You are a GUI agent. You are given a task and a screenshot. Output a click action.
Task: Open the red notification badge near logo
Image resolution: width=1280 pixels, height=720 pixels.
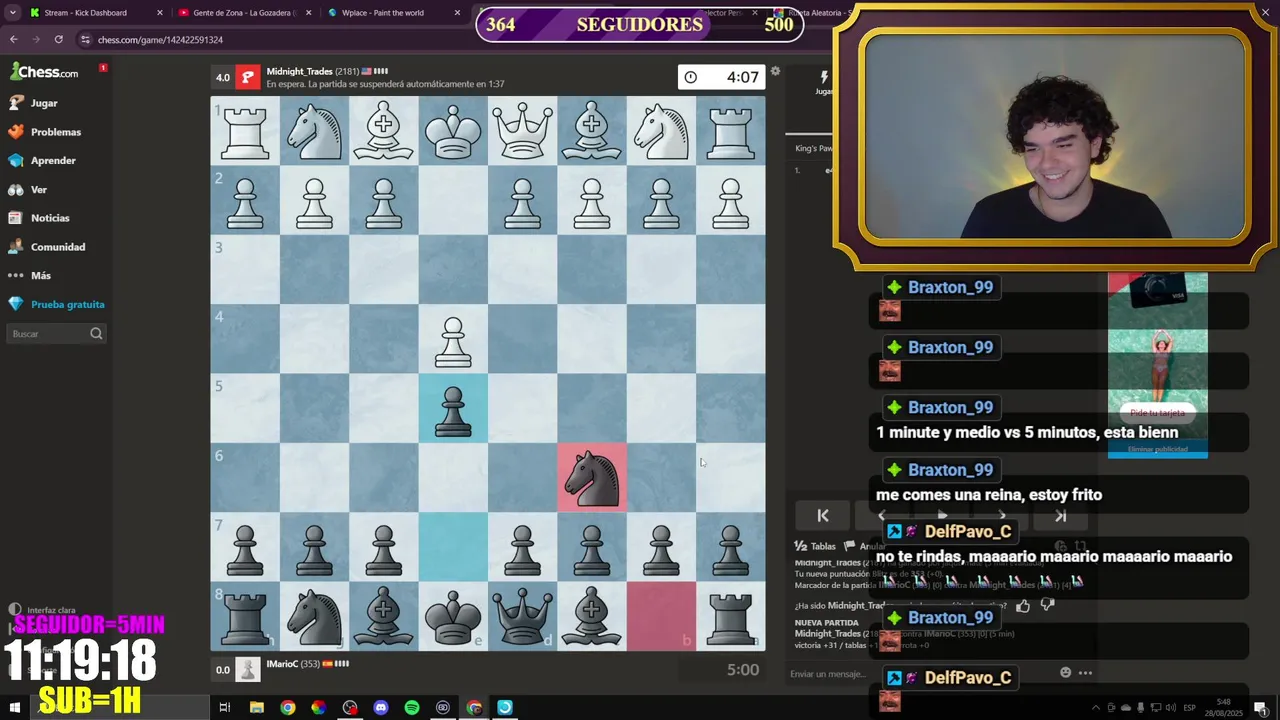click(x=103, y=68)
